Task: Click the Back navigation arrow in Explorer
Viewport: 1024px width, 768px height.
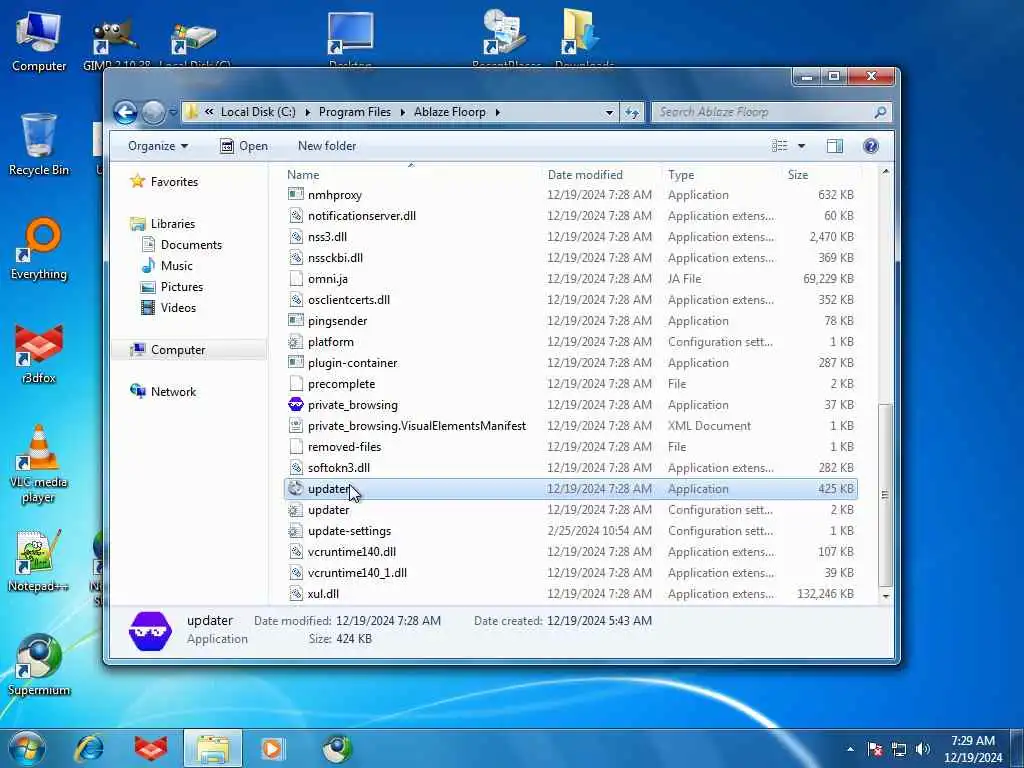Action: click(x=125, y=112)
